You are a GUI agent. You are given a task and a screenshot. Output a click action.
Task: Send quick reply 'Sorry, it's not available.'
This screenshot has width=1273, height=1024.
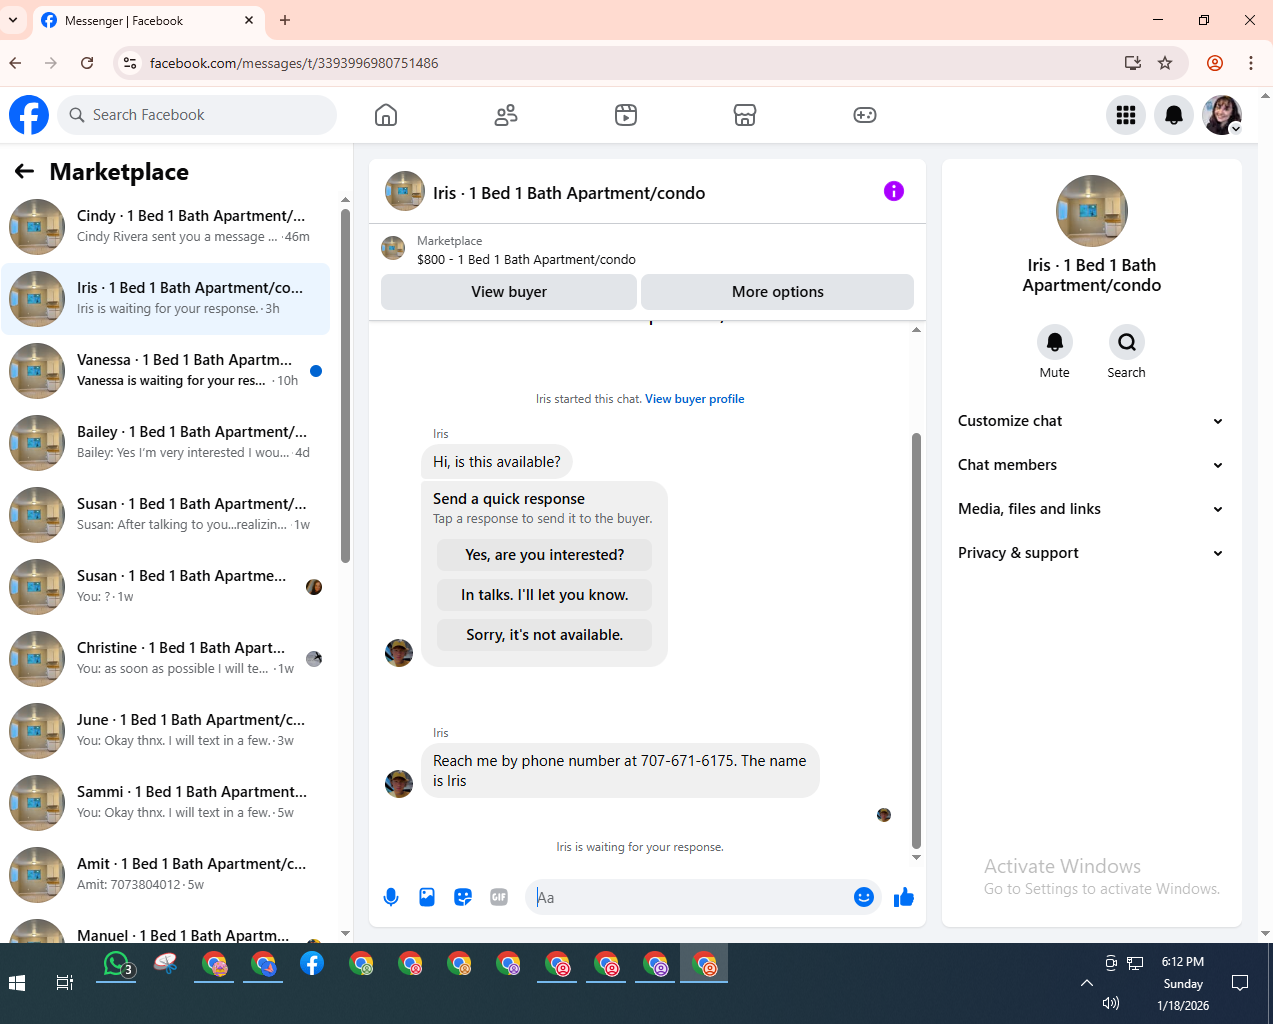[x=544, y=635]
